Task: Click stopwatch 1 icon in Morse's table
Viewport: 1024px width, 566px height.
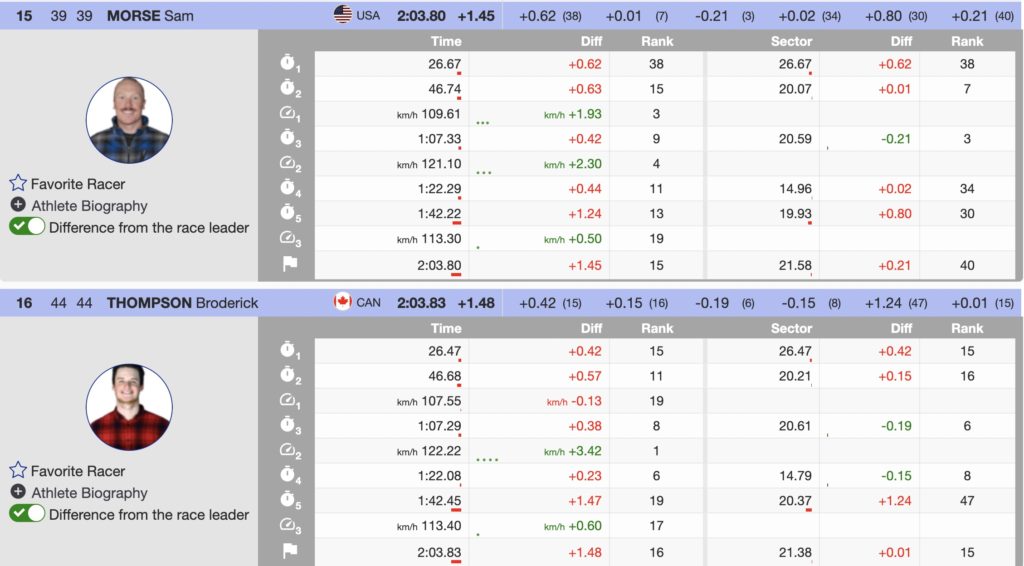Action: pyautogui.click(x=290, y=64)
